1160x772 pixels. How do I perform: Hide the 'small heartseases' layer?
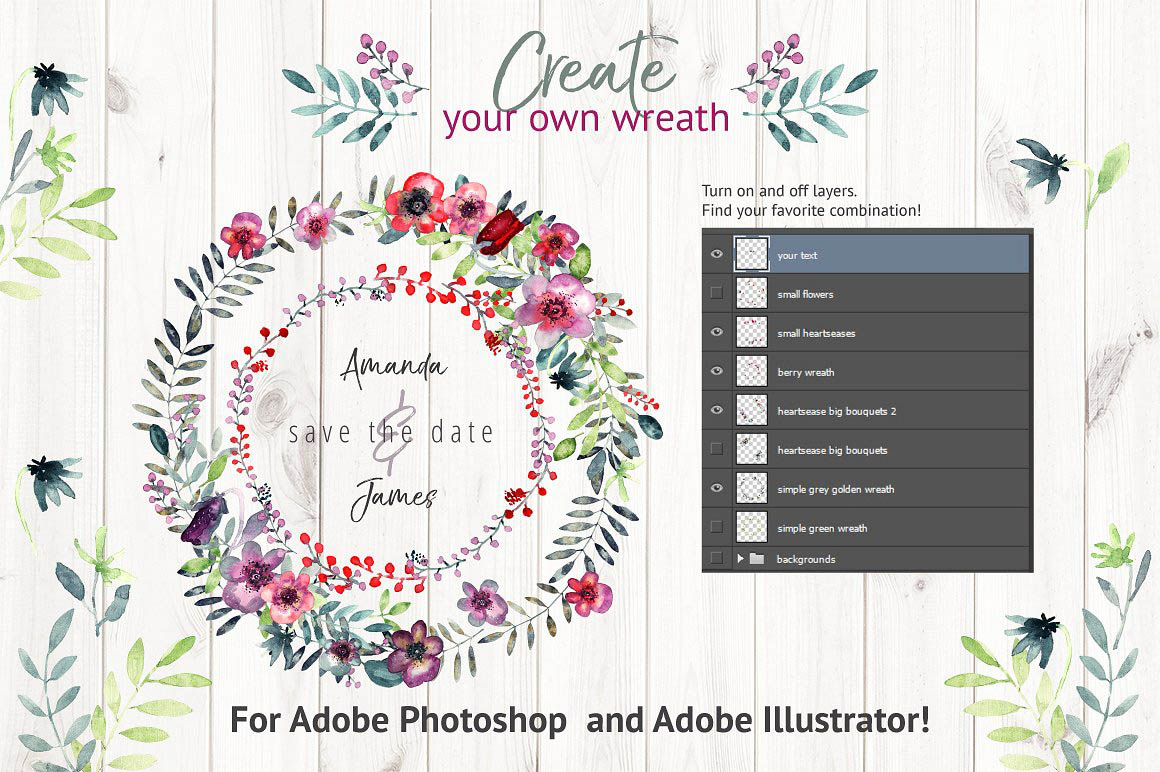pyautogui.click(x=716, y=332)
